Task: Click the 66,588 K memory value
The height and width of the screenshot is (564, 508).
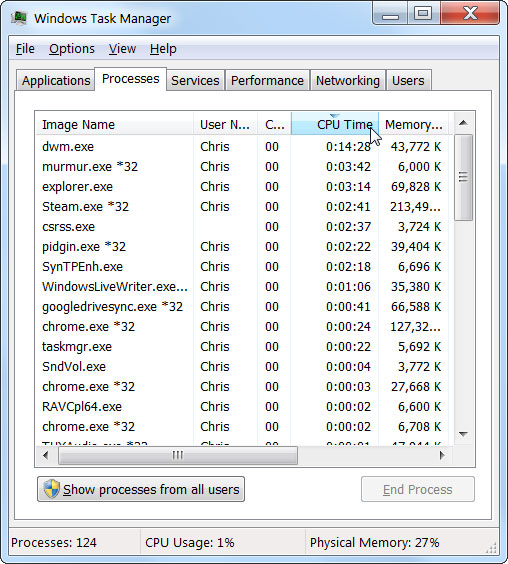Action: click(416, 307)
